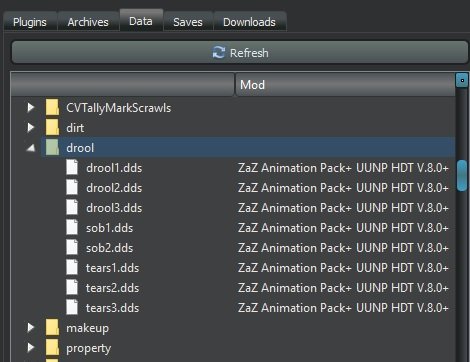Select the tears2.dds file name
The image size is (470, 362).
click(x=112, y=288)
